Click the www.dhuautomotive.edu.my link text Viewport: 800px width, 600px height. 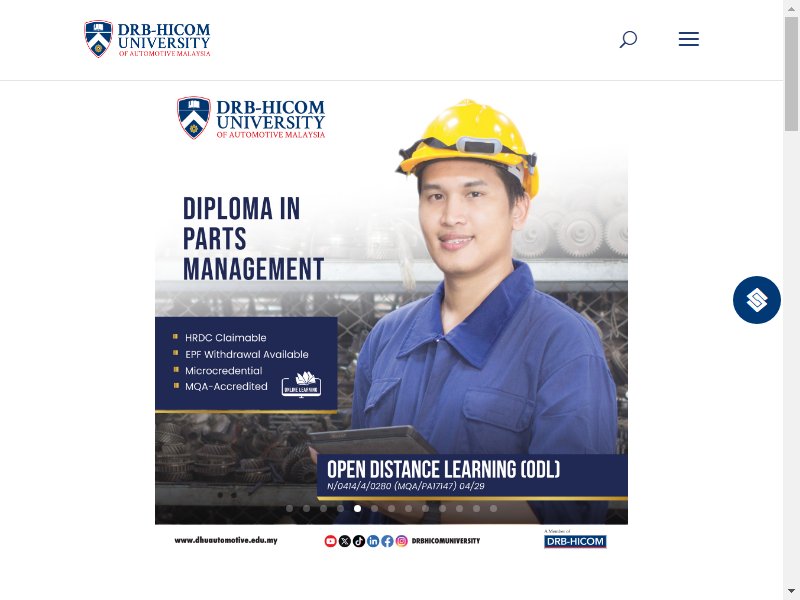click(226, 540)
